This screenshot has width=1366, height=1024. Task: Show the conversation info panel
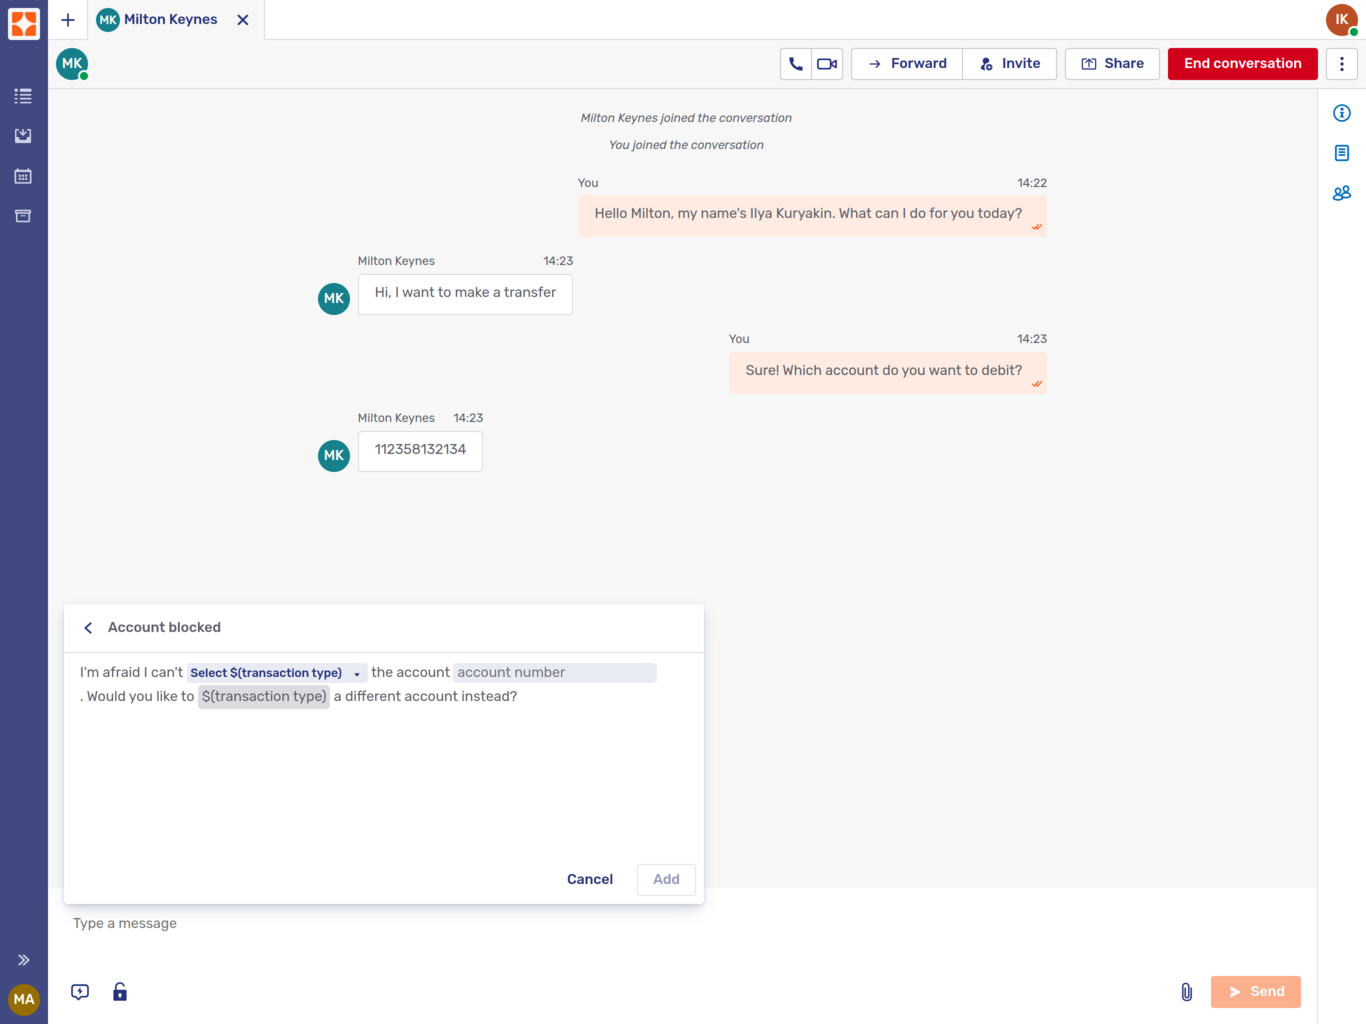click(x=1341, y=113)
